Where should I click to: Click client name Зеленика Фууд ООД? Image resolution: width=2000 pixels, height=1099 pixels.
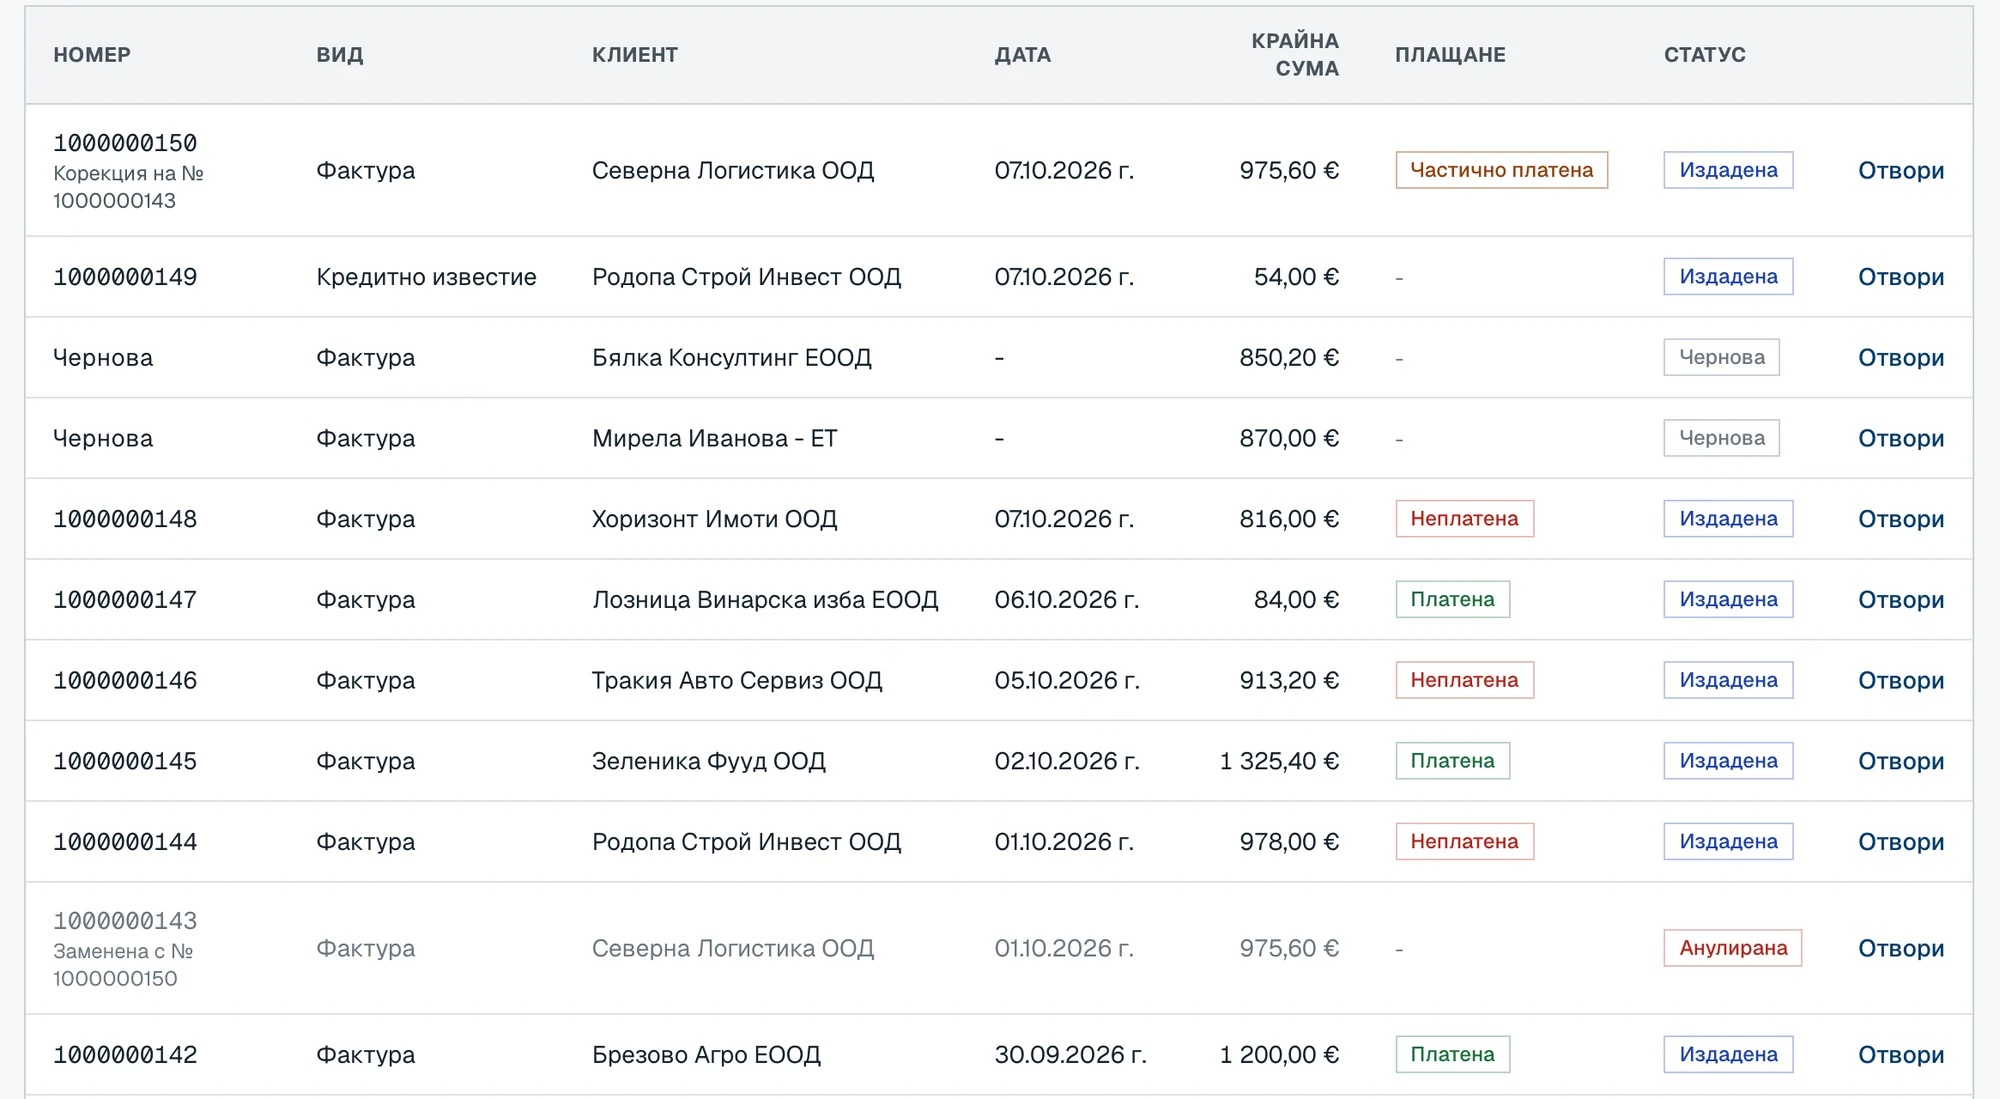709,761
